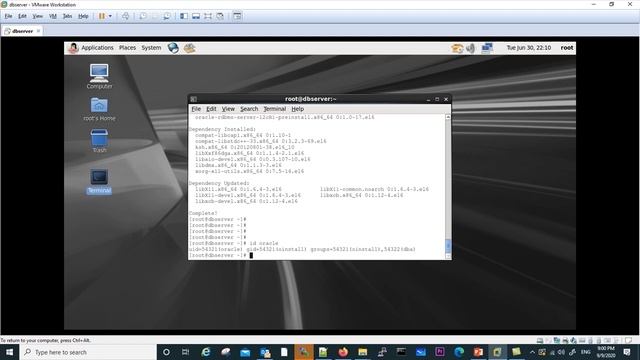Click the Windows search box
640x360 pixels.
pos(88,352)
